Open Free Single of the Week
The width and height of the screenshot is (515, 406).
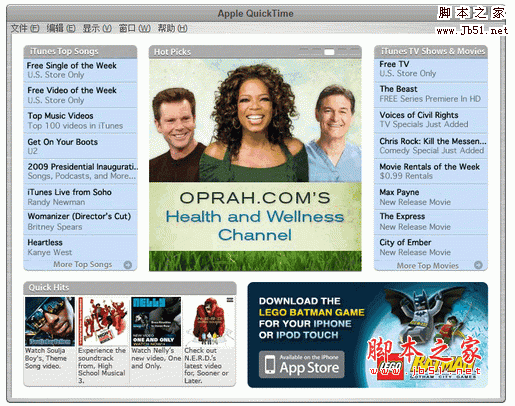(x=80, y=70)
